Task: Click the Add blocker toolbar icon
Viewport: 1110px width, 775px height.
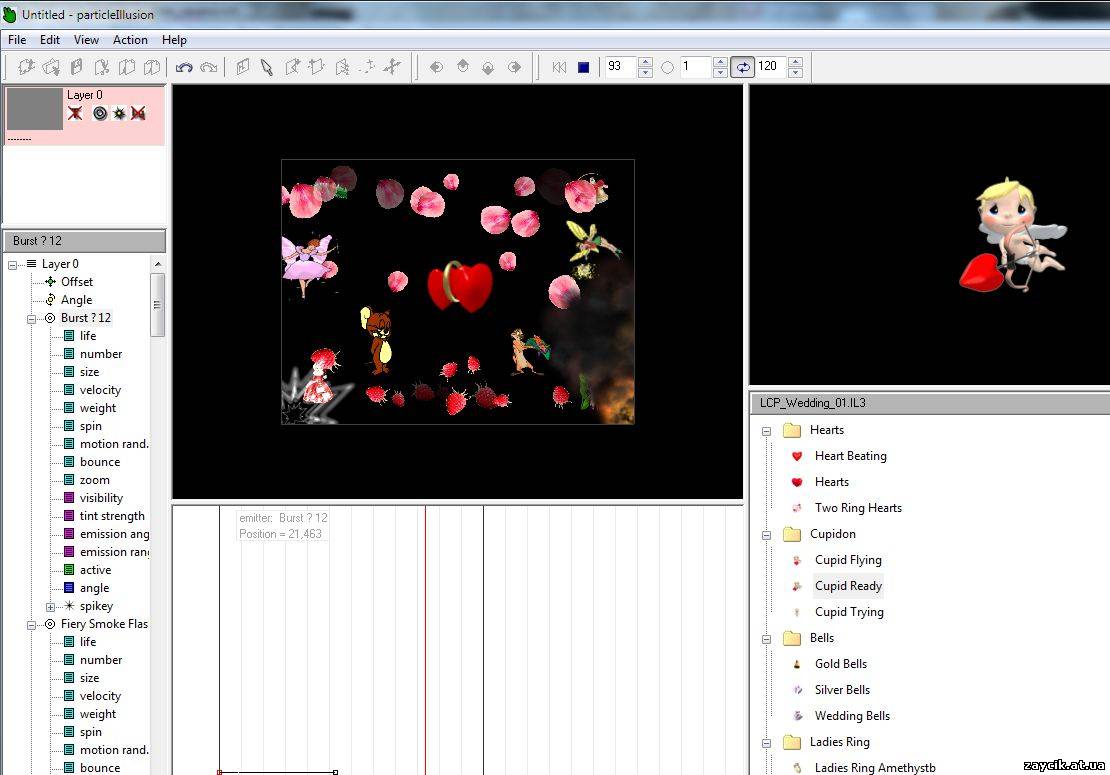Action: (x=342, y=67)
